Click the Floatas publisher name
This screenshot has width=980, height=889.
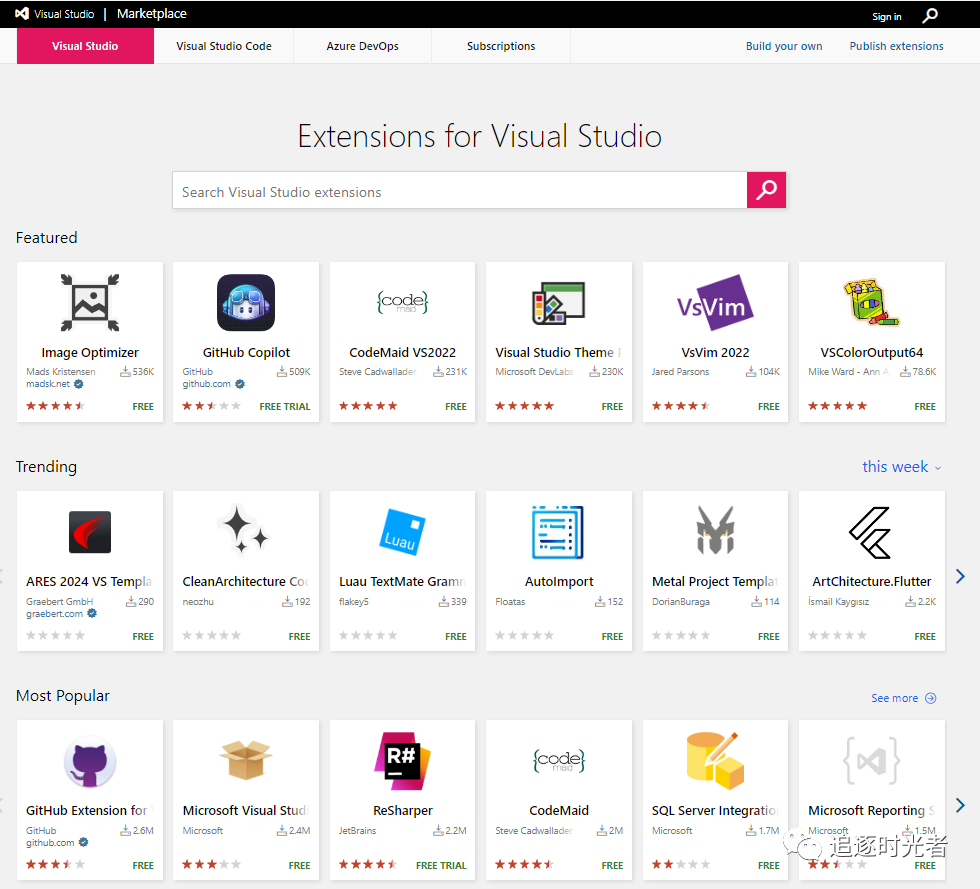click(x=510, y=601)
